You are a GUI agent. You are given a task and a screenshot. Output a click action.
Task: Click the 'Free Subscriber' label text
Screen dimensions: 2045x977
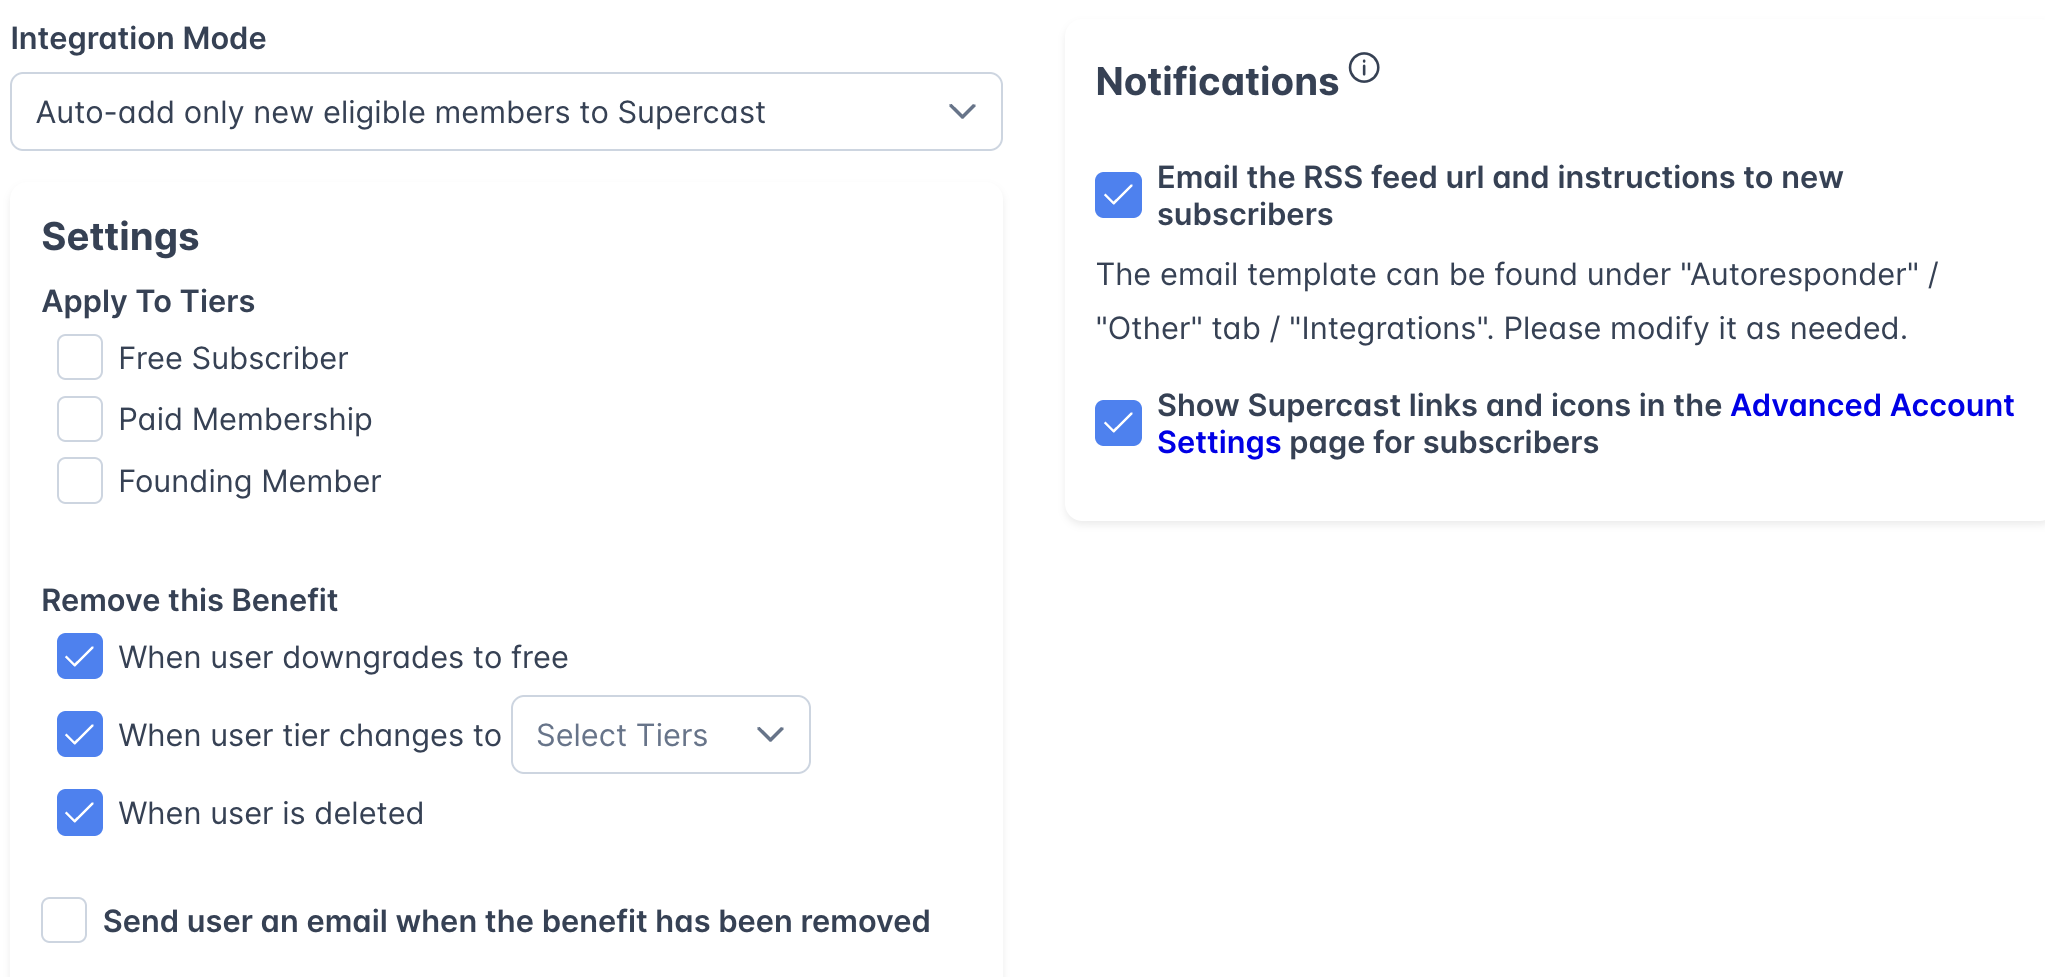point(233,358)
